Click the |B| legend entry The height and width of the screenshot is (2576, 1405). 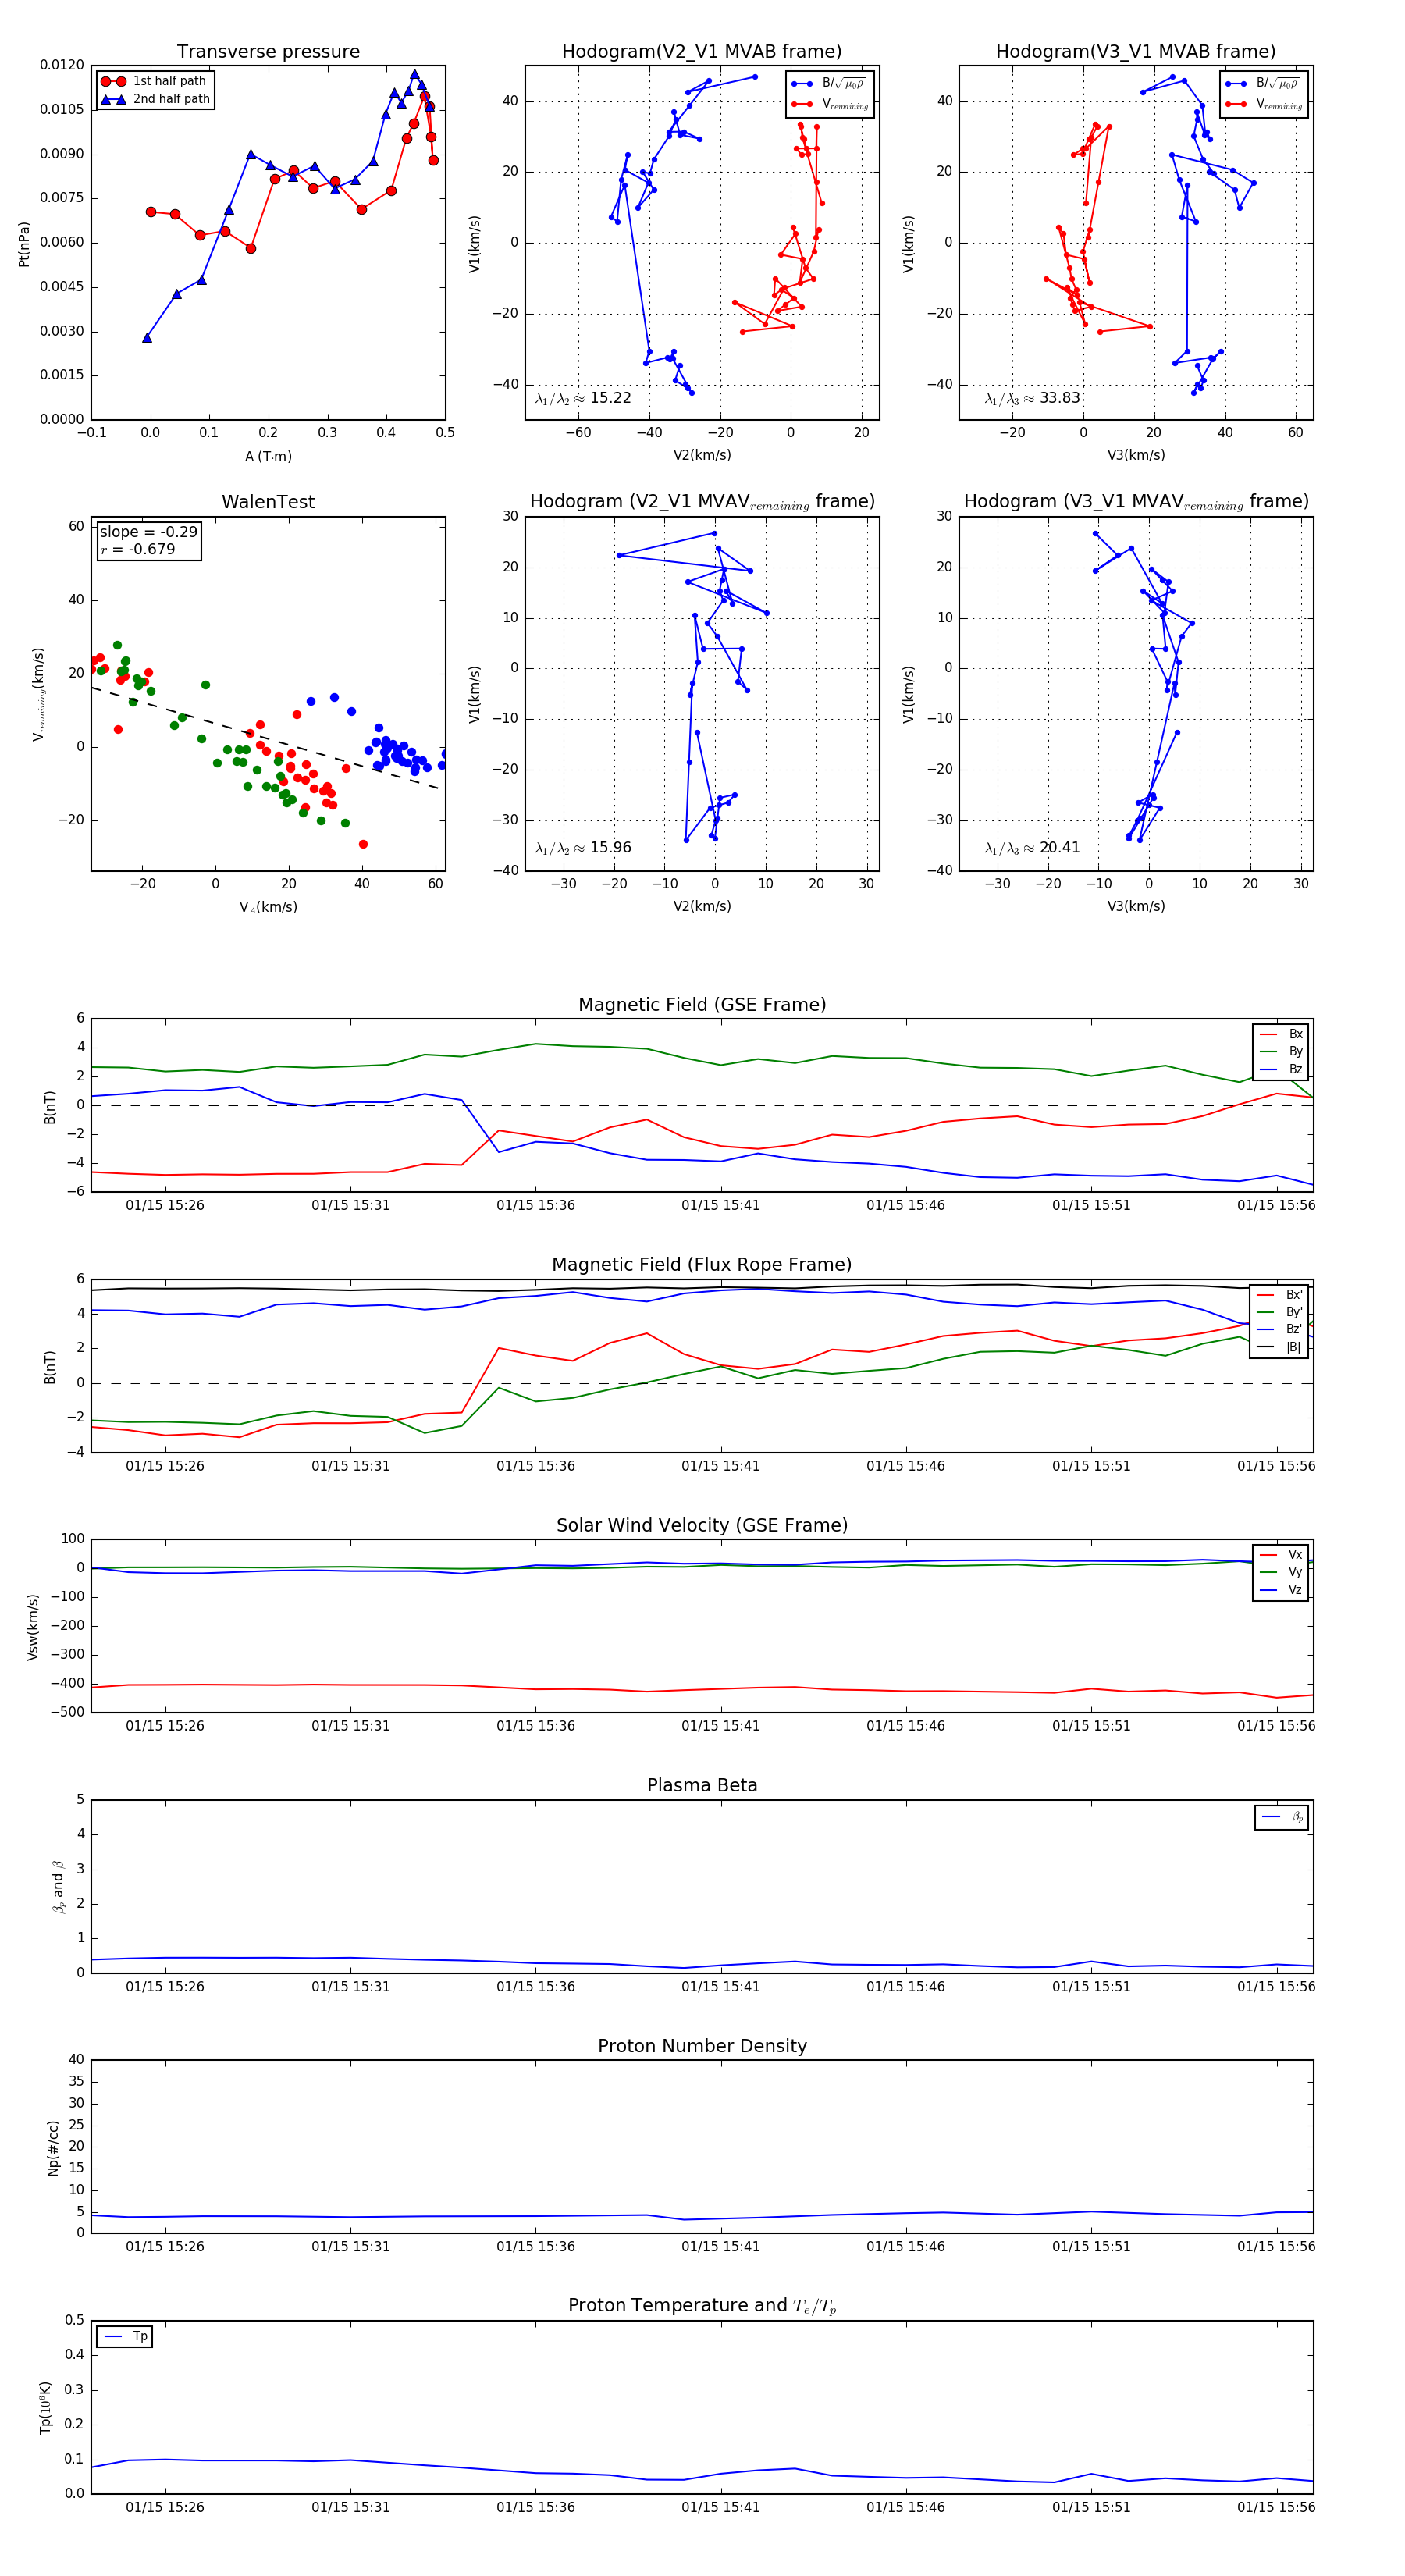pyautogui.click(x=1279, y=1347)
